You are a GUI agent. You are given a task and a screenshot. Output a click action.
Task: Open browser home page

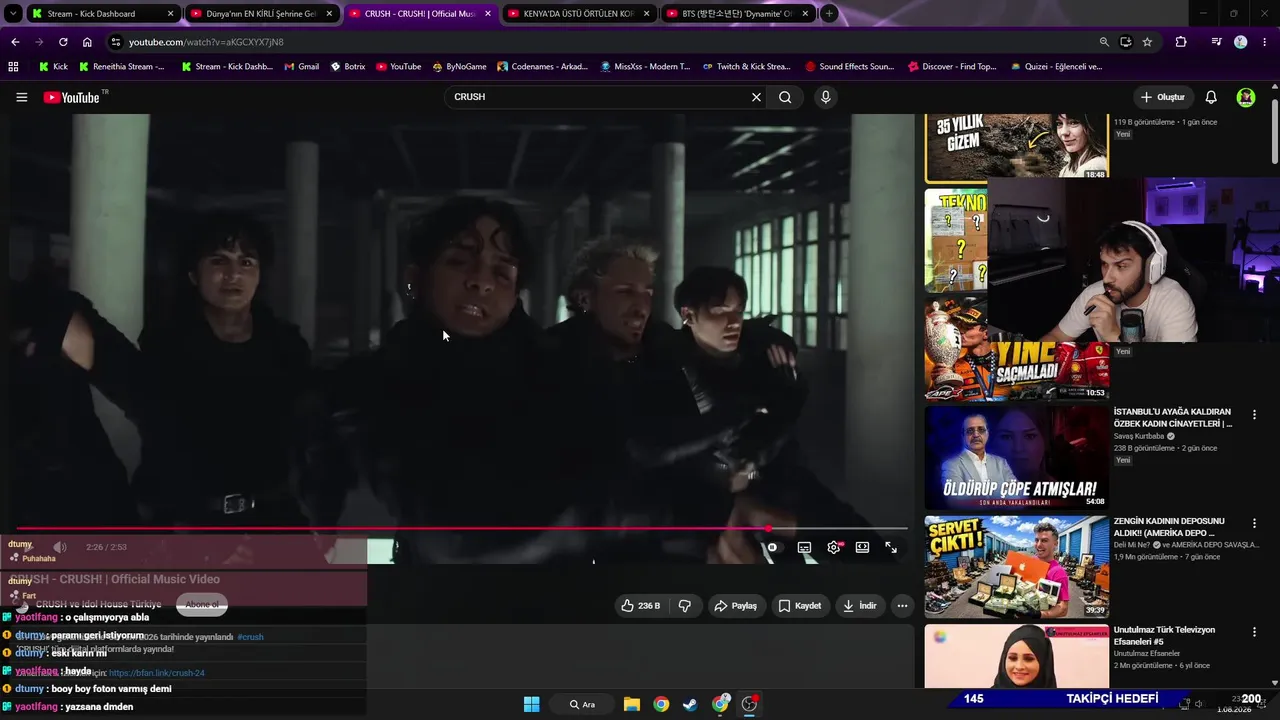[87, 42]
